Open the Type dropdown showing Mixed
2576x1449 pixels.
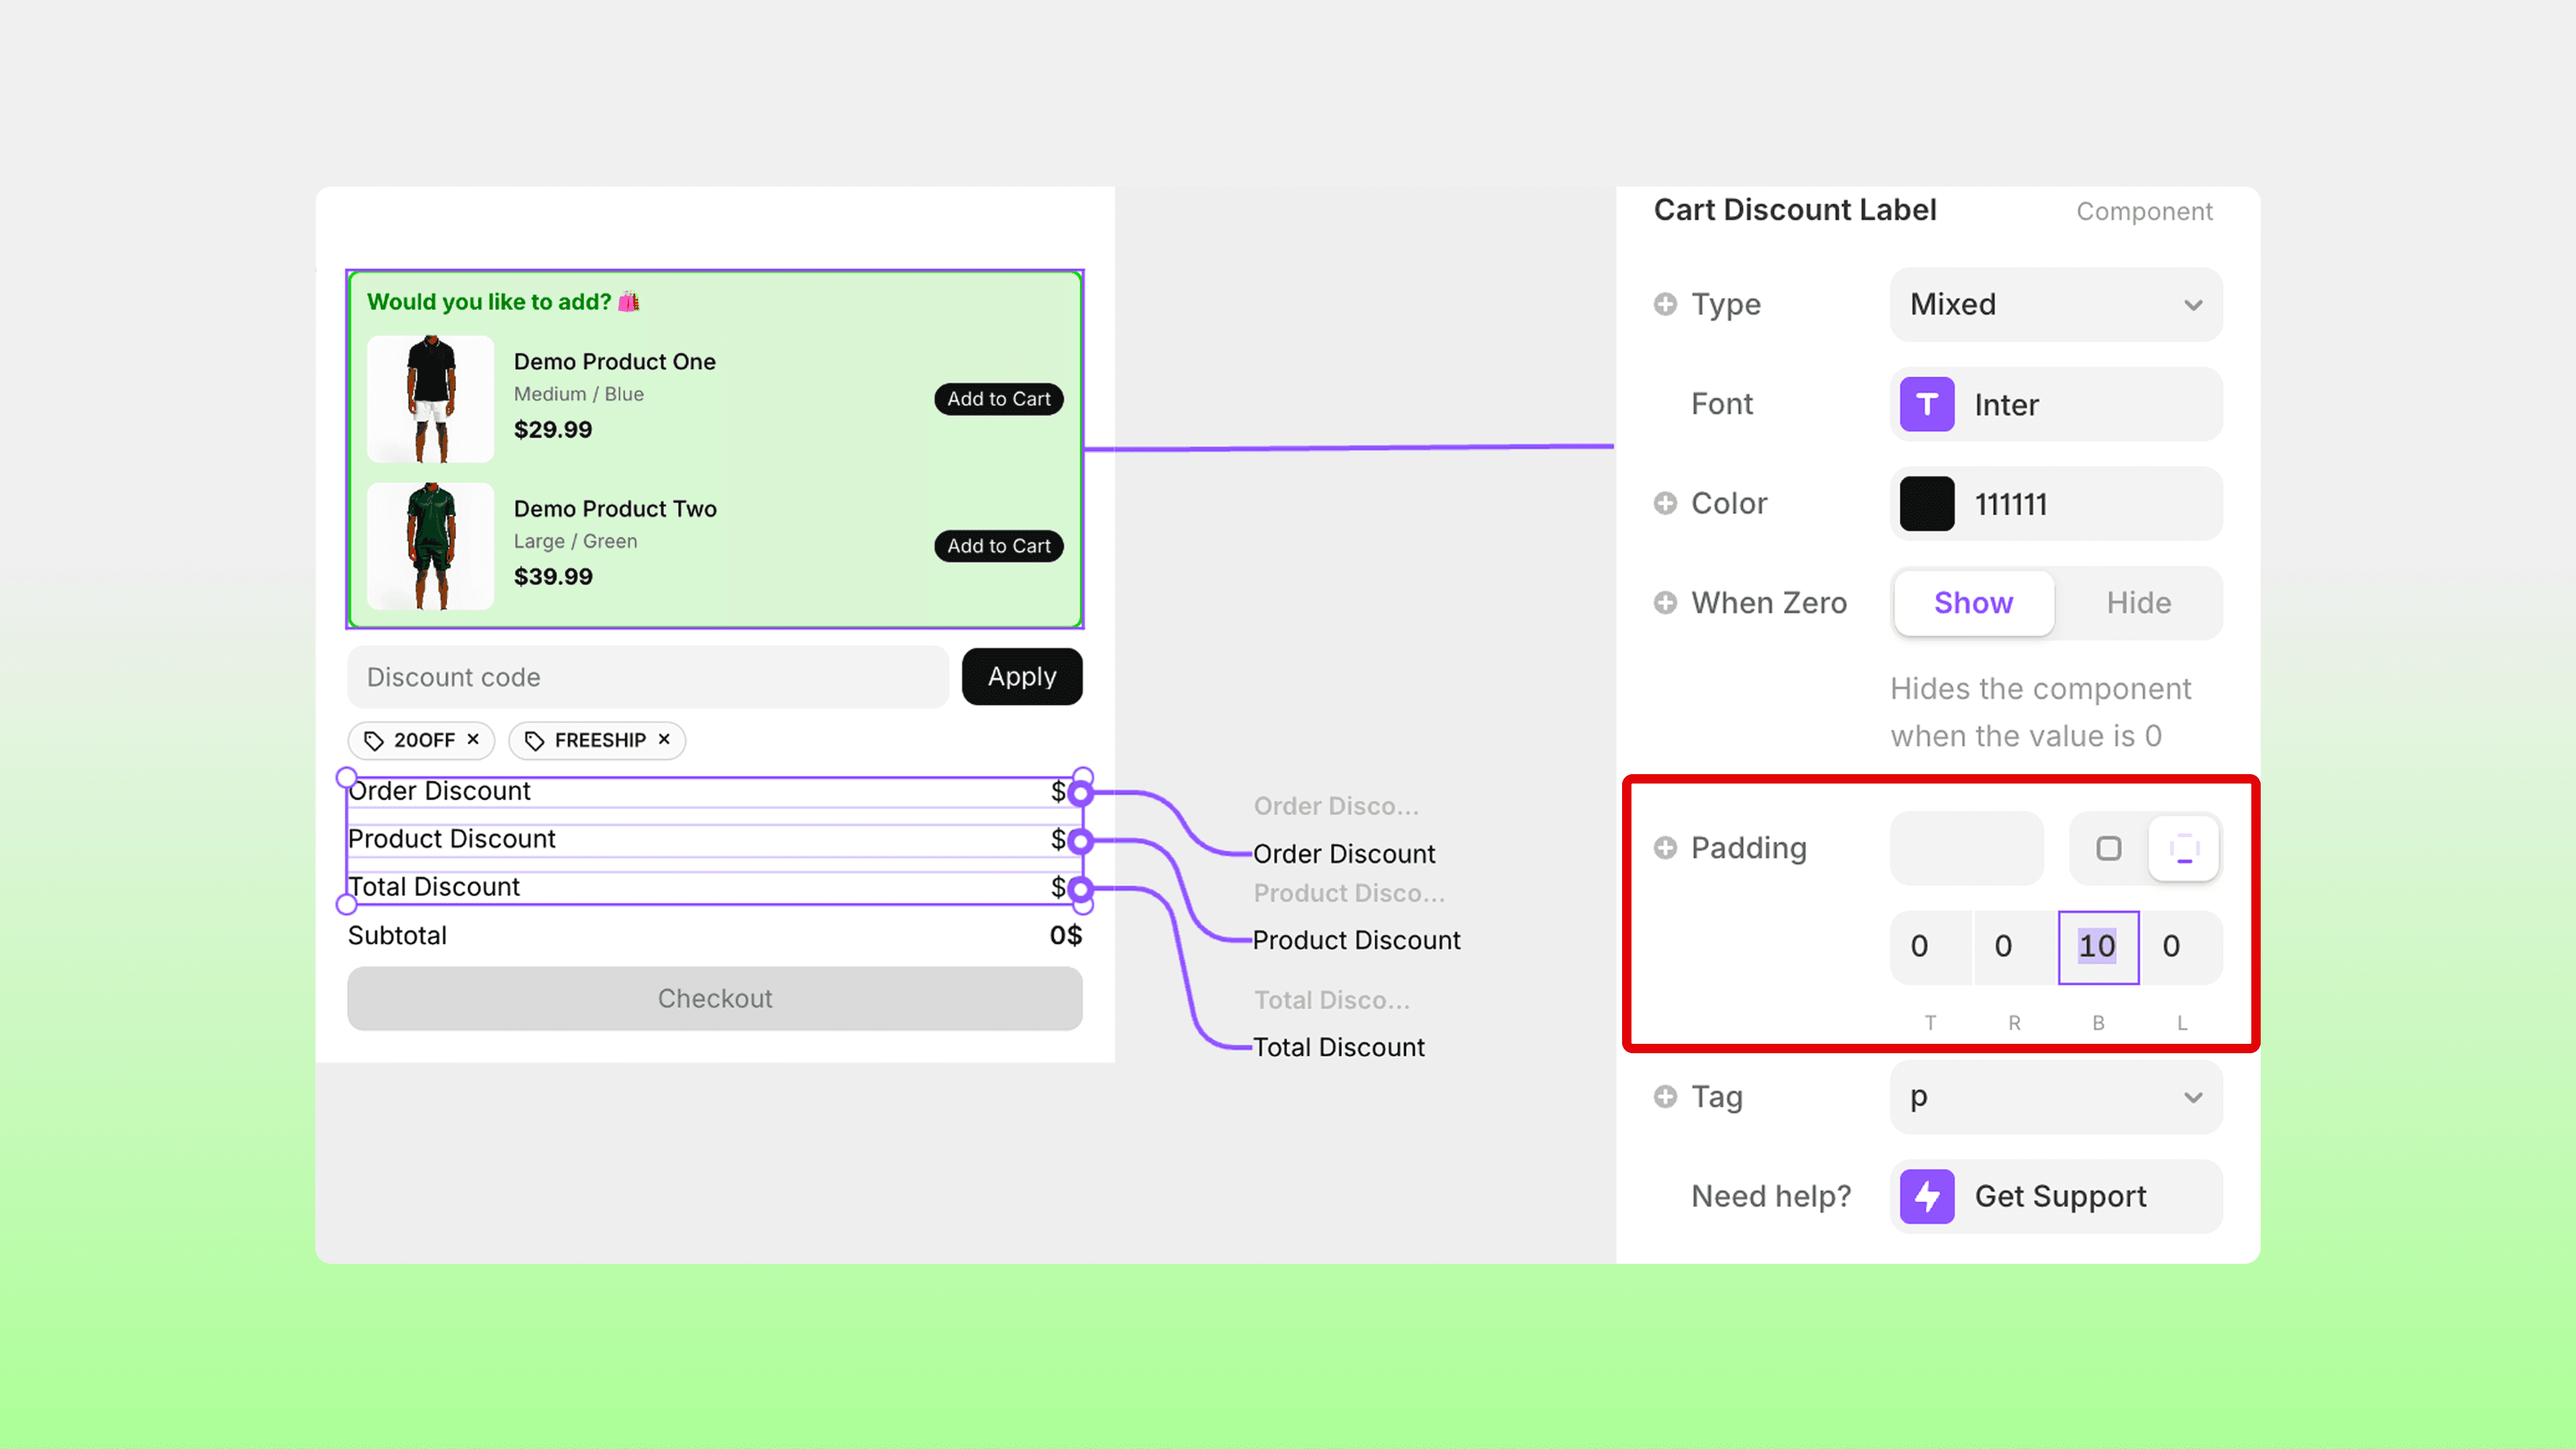pyautogui.click(x=2055, y=304)
